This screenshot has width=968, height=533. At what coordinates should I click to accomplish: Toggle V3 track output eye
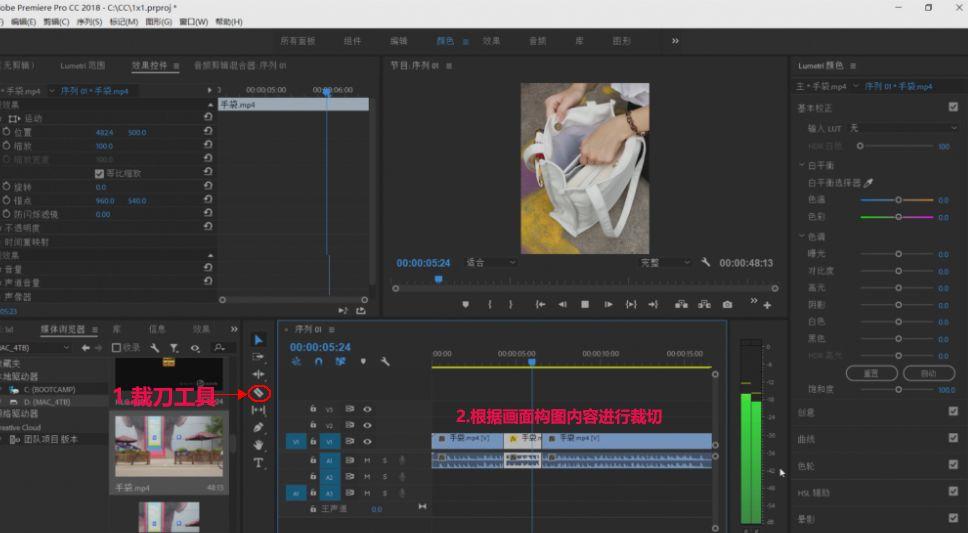(x=367, y=409)
